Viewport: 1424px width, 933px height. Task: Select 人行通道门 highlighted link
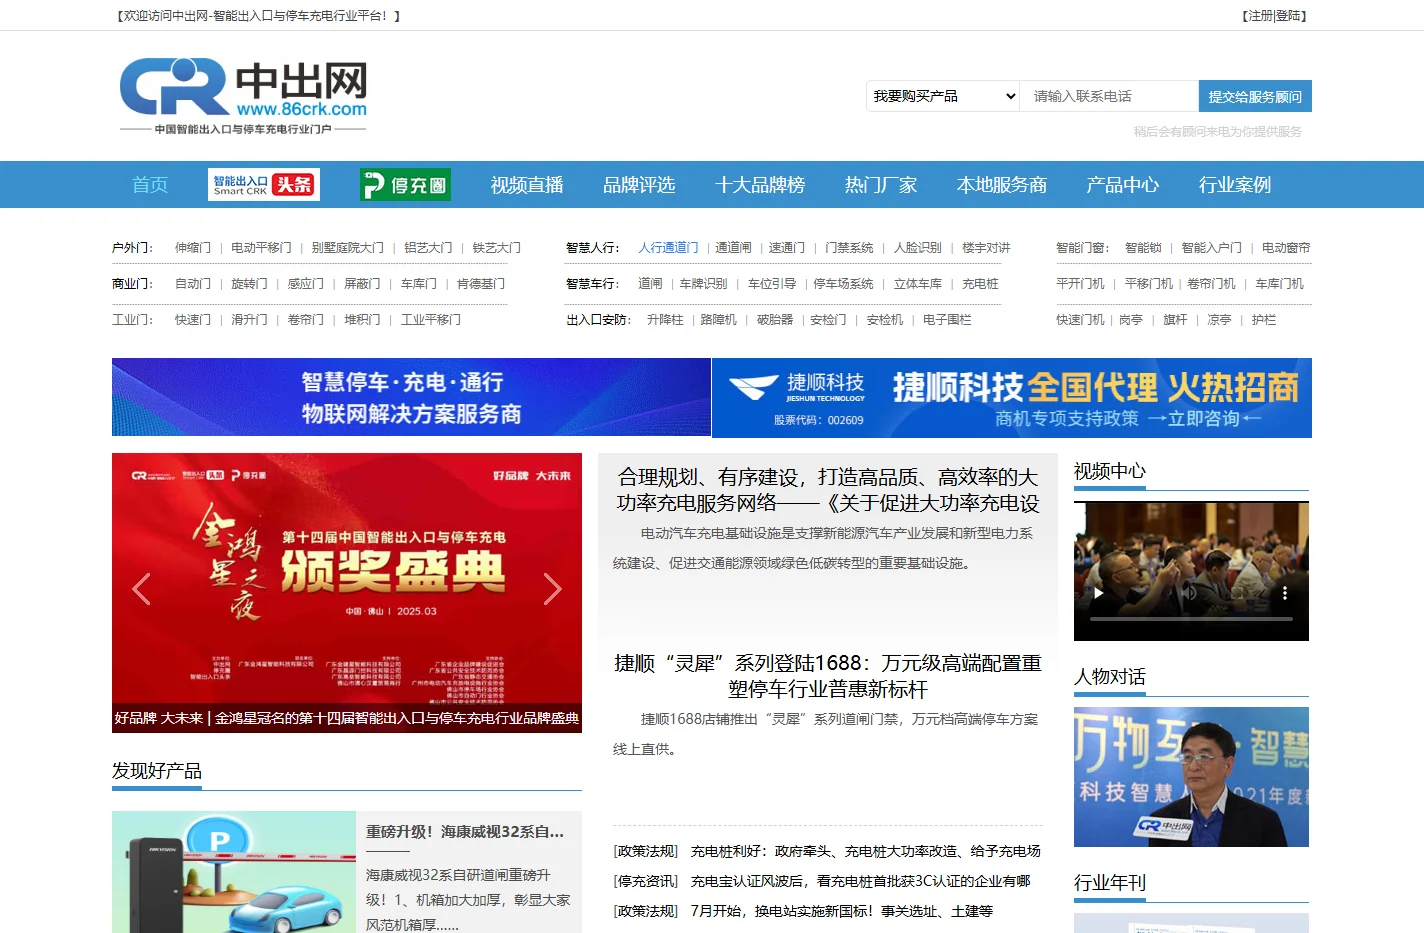668,248
